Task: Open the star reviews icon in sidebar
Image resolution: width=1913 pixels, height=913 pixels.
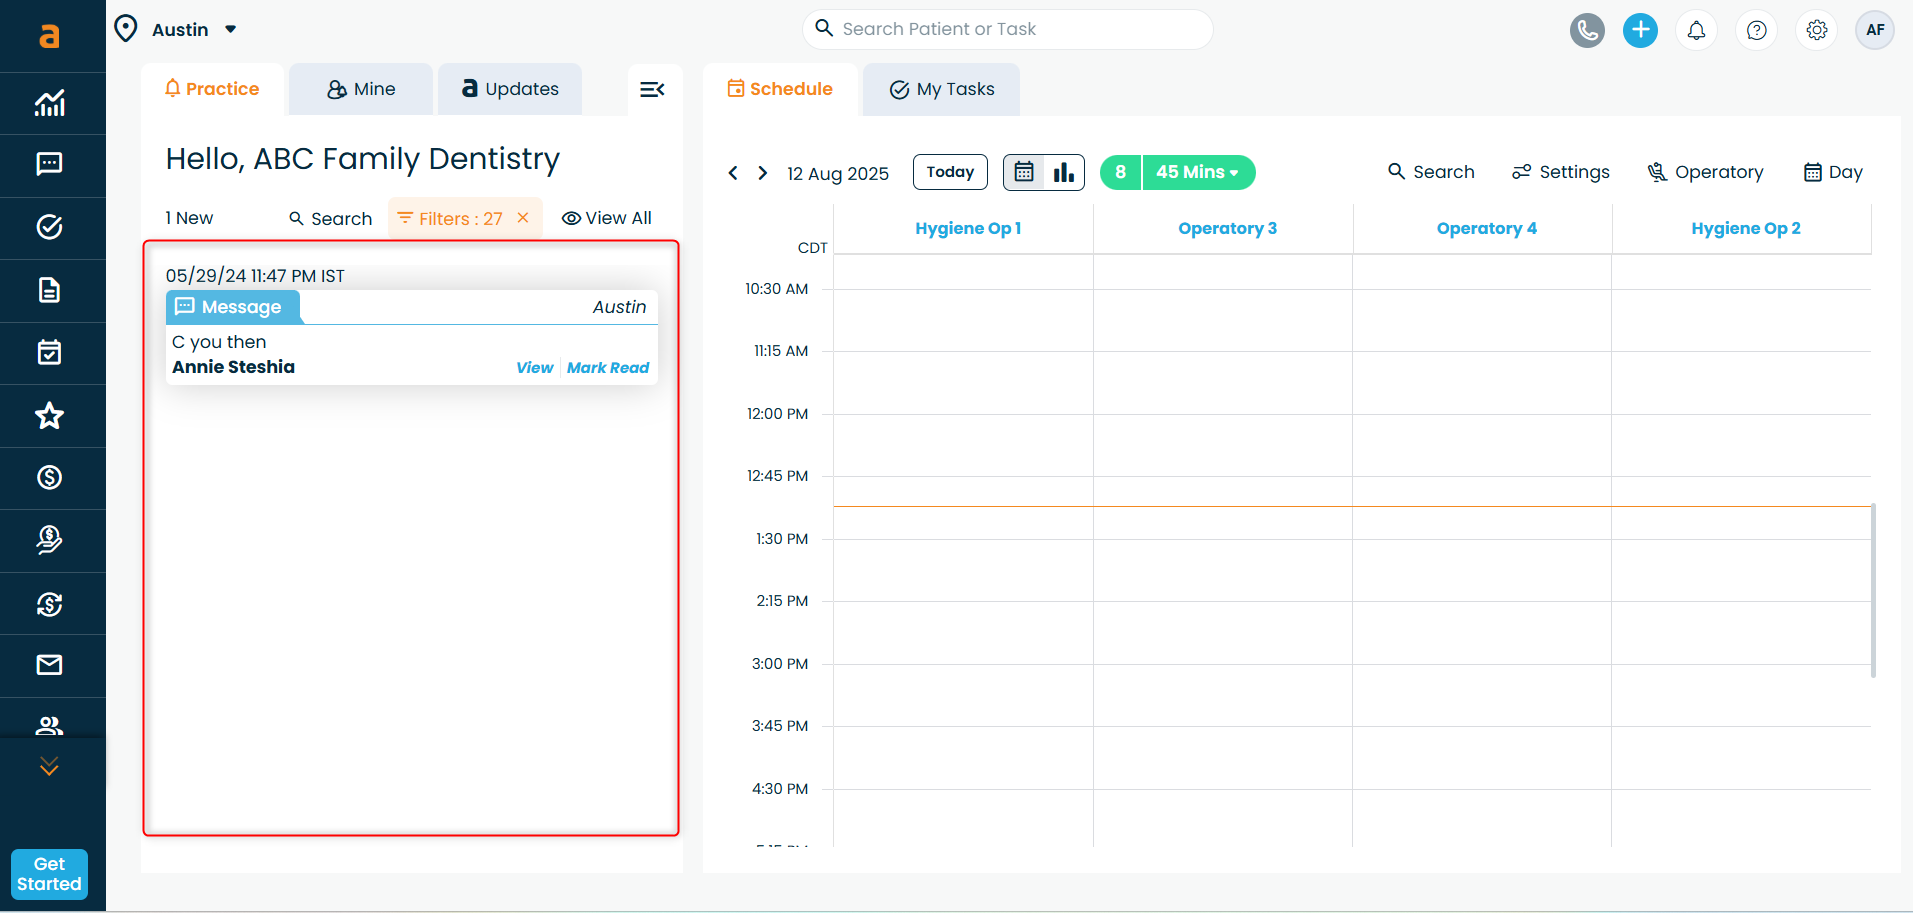Action: click(x=49, y=416)
